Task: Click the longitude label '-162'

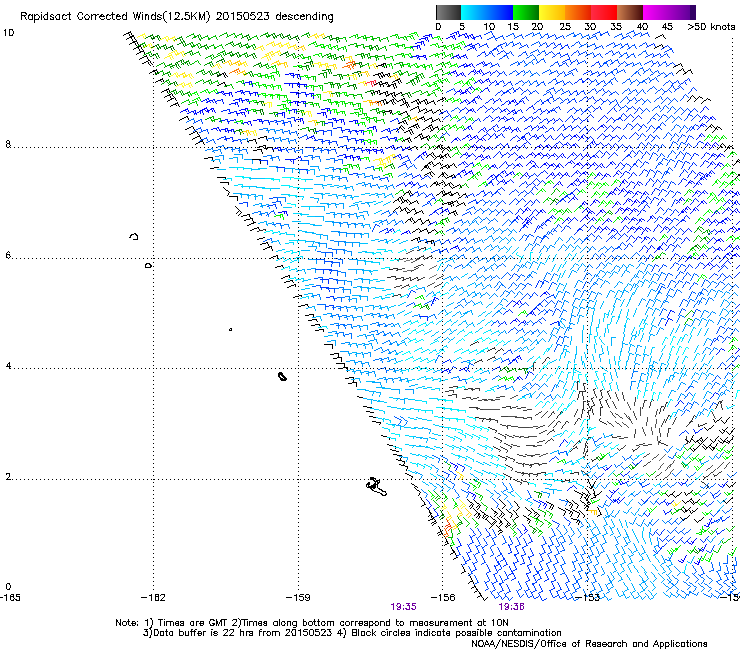Action: [153, 598]
